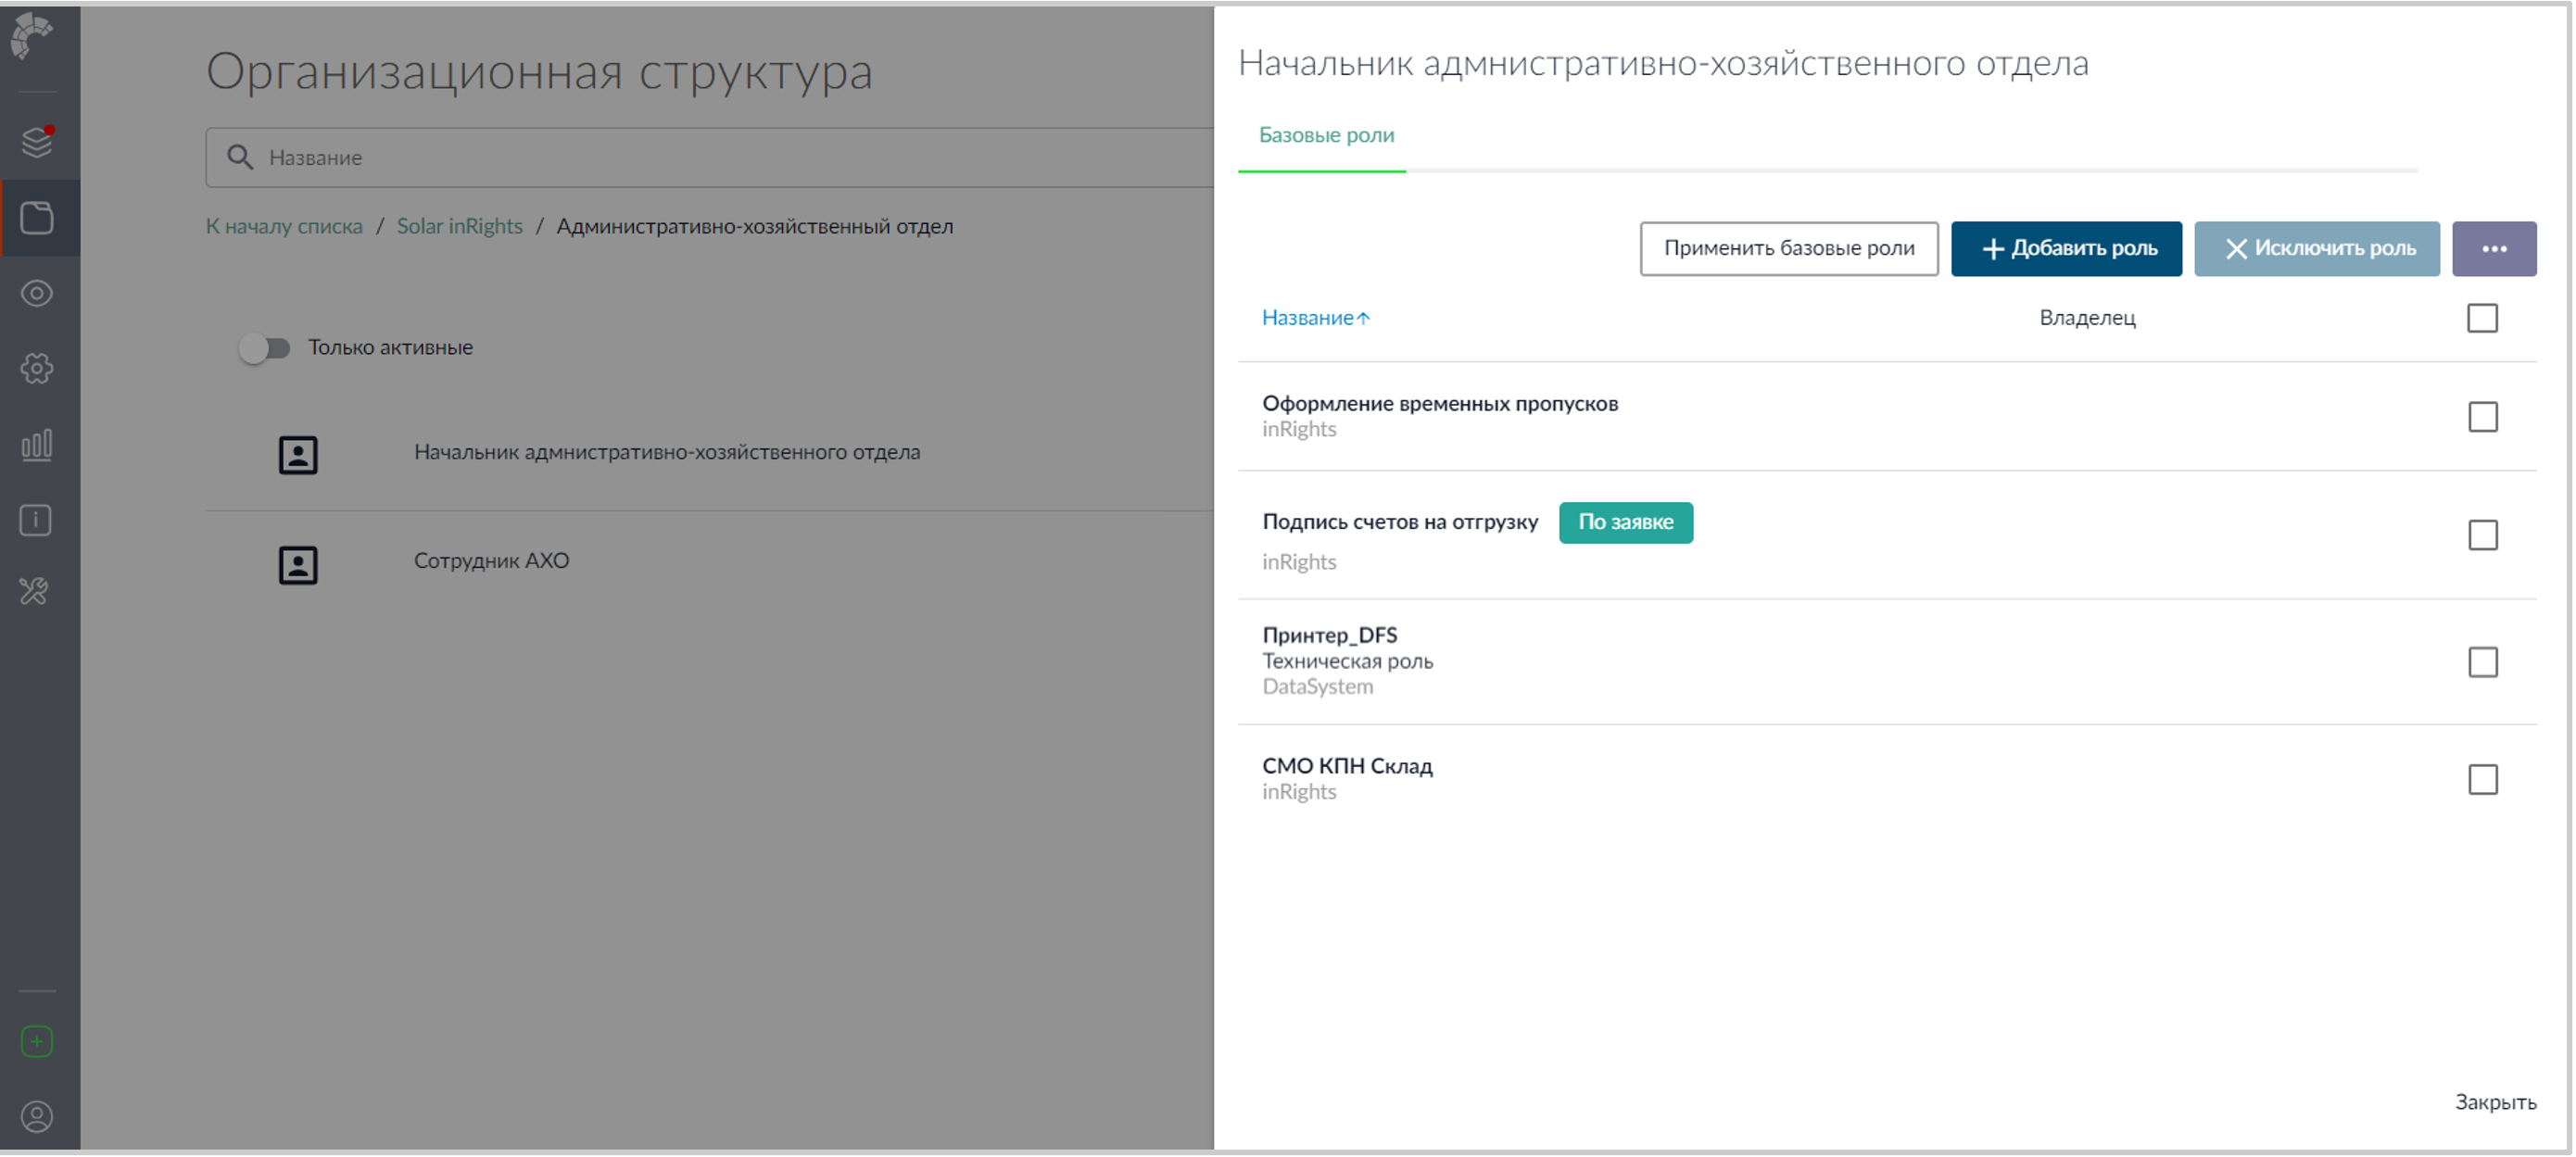Image resolution: width=2576 pixels, height=1157 pixels.
Task: Open the user profile icon at bottom
Action: (37, 1116)
